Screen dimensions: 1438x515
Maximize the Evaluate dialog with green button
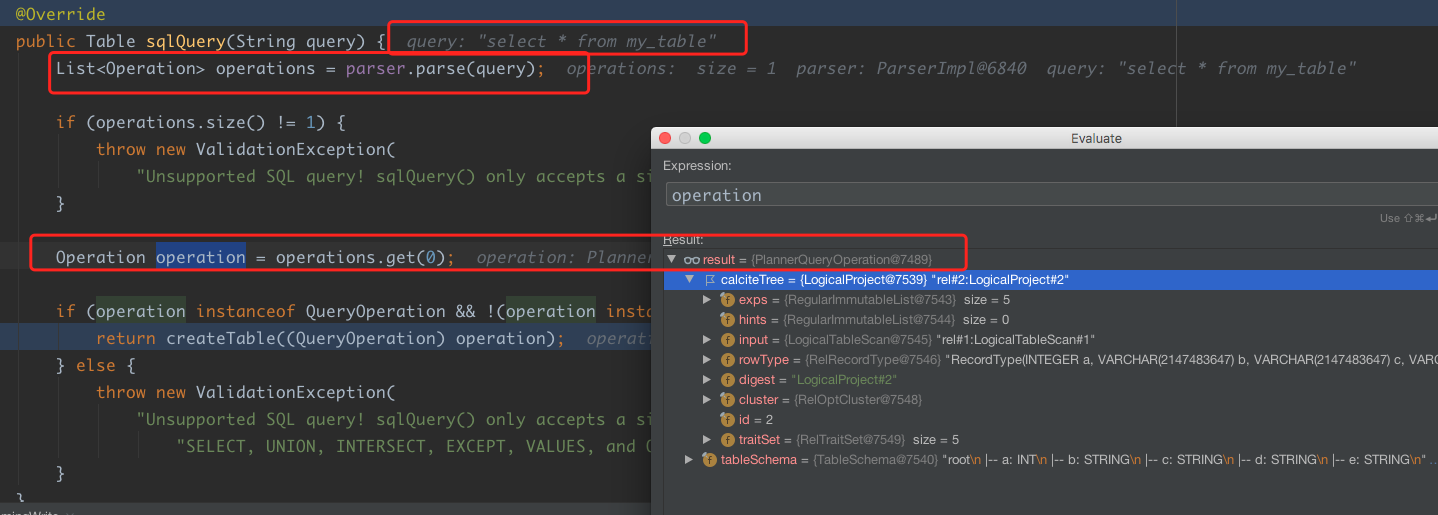tap(705, 138)
